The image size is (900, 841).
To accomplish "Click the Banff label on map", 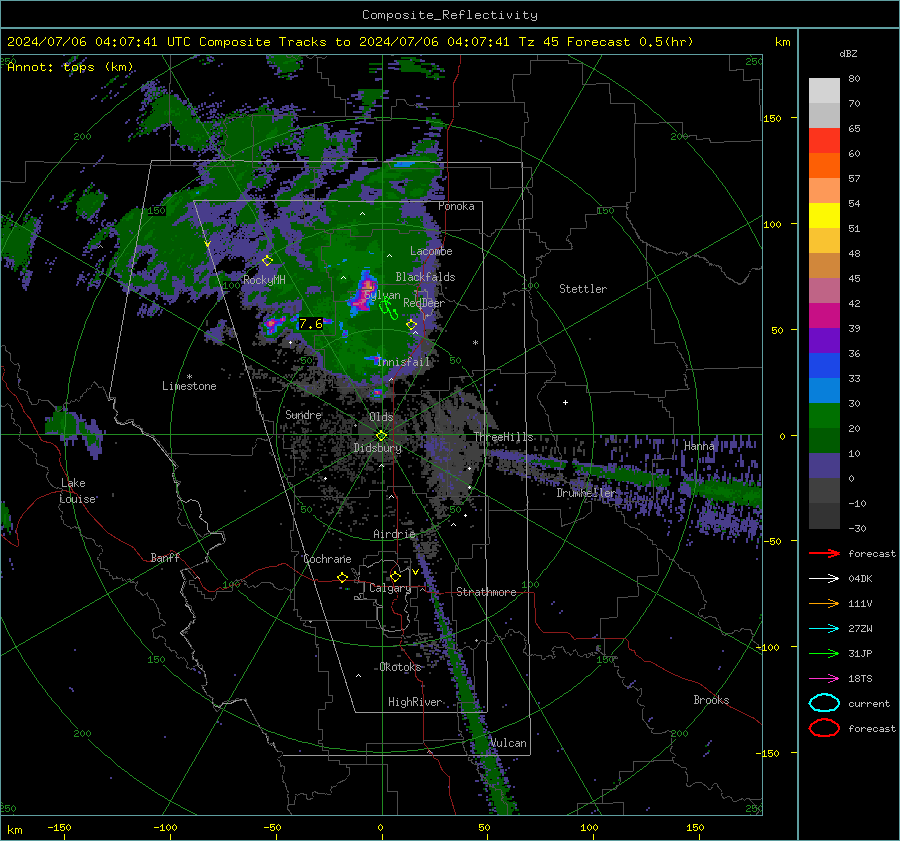I will (165, 558).
